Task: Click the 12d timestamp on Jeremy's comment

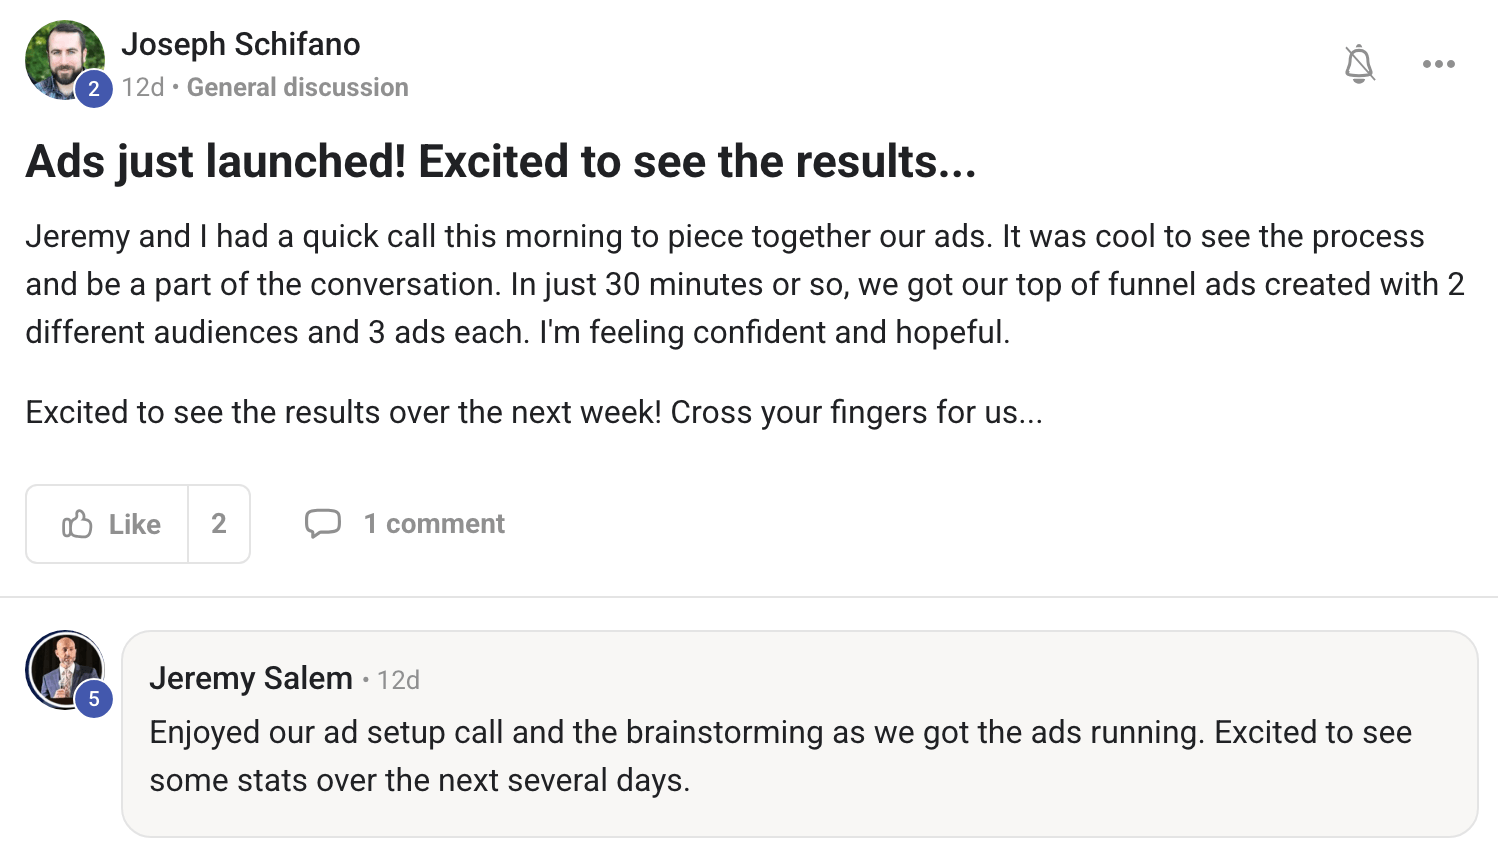Action: pos(398,680)
